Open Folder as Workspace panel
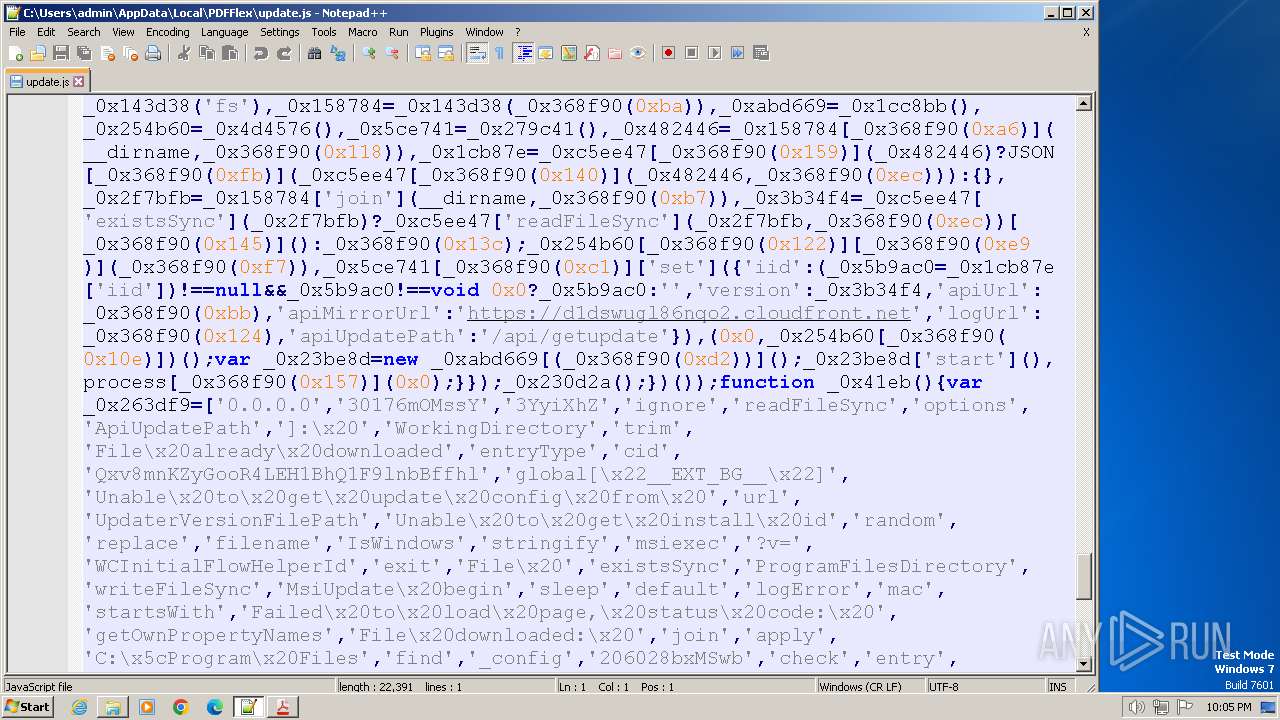Screen dimensions: 1280x720 (x=614, y=53)
